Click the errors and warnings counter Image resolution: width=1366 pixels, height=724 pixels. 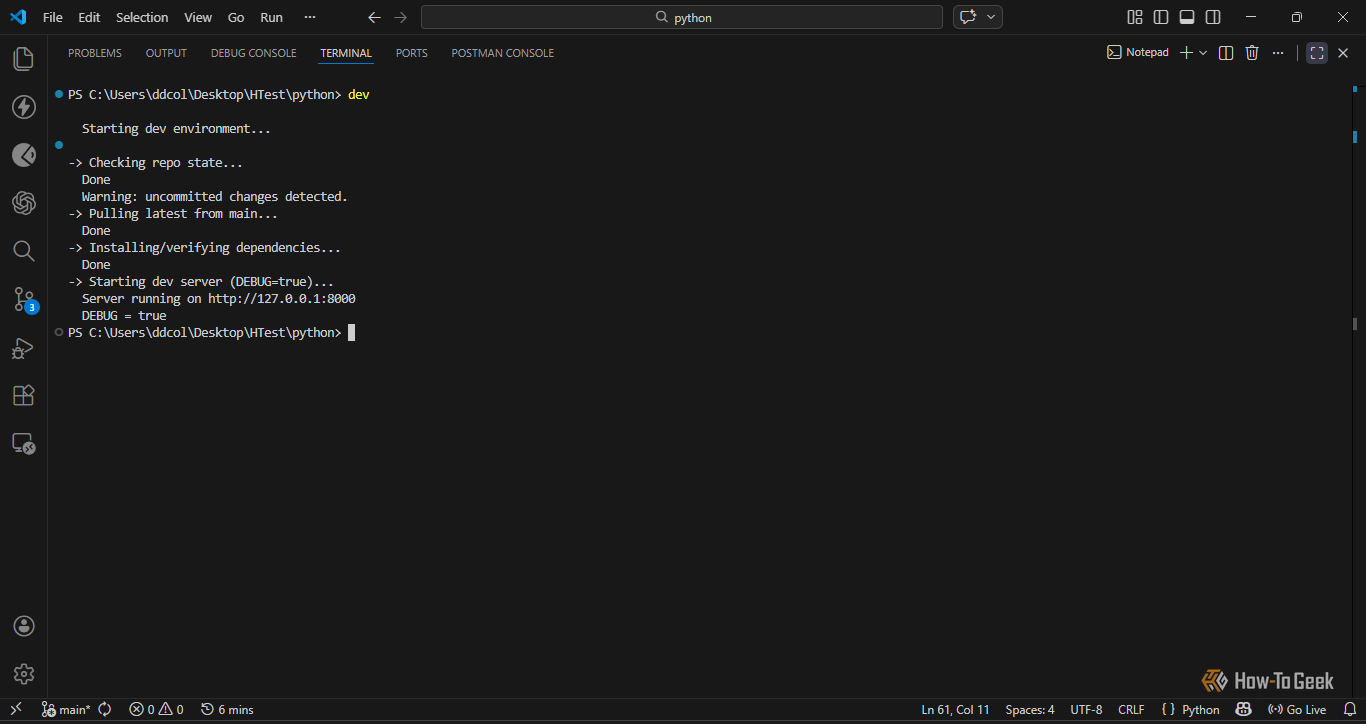pos(156,710)
